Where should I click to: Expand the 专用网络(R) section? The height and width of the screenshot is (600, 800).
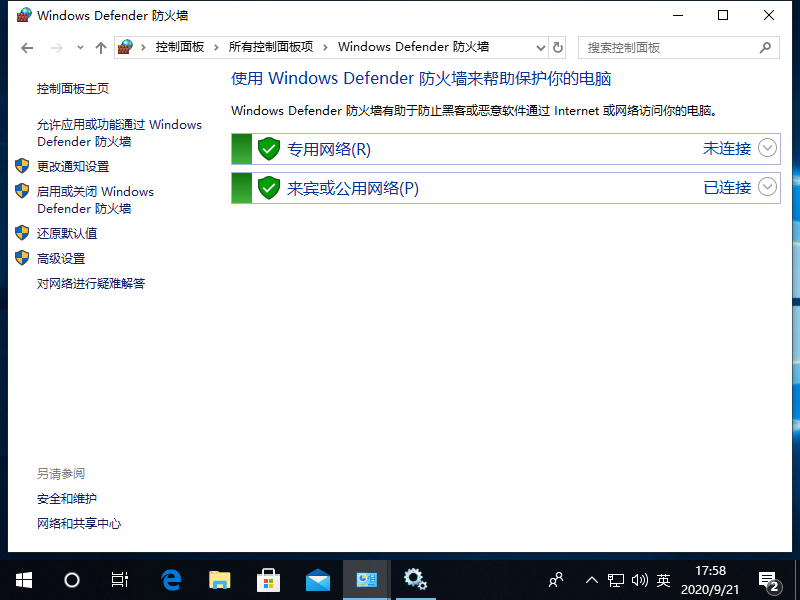tap(767, 149)
